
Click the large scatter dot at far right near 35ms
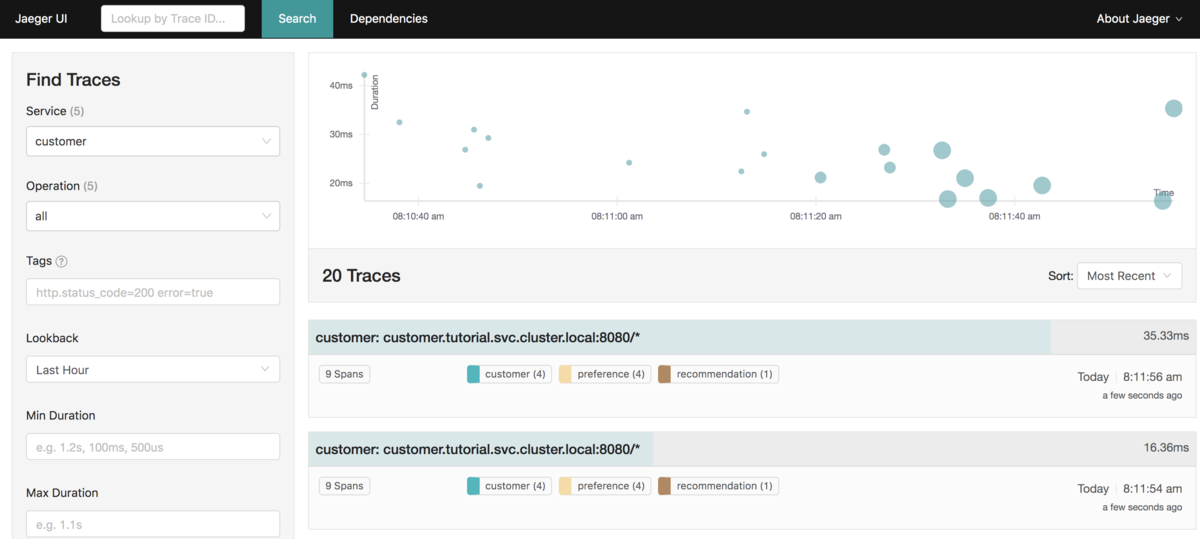[1174, 108]
